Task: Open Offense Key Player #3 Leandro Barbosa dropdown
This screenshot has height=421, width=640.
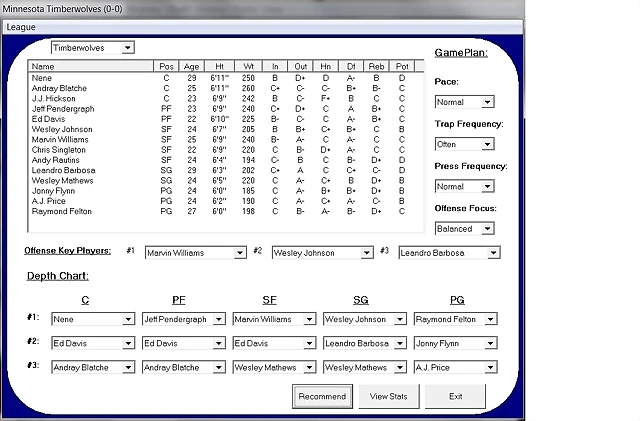Action: [449, 253]
